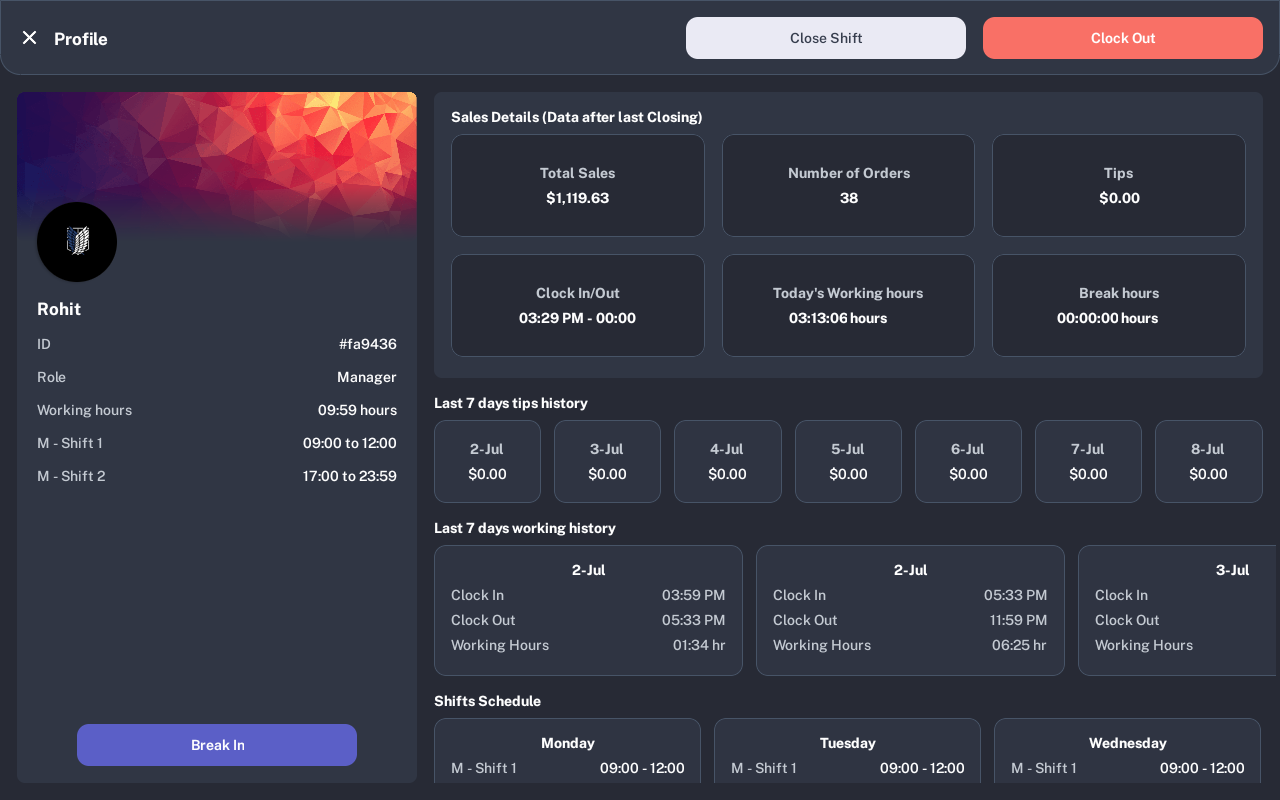Screen dimensions: 1280x800
Task: Click the '$1,119.63' total sales value
Action: [578, 198]
